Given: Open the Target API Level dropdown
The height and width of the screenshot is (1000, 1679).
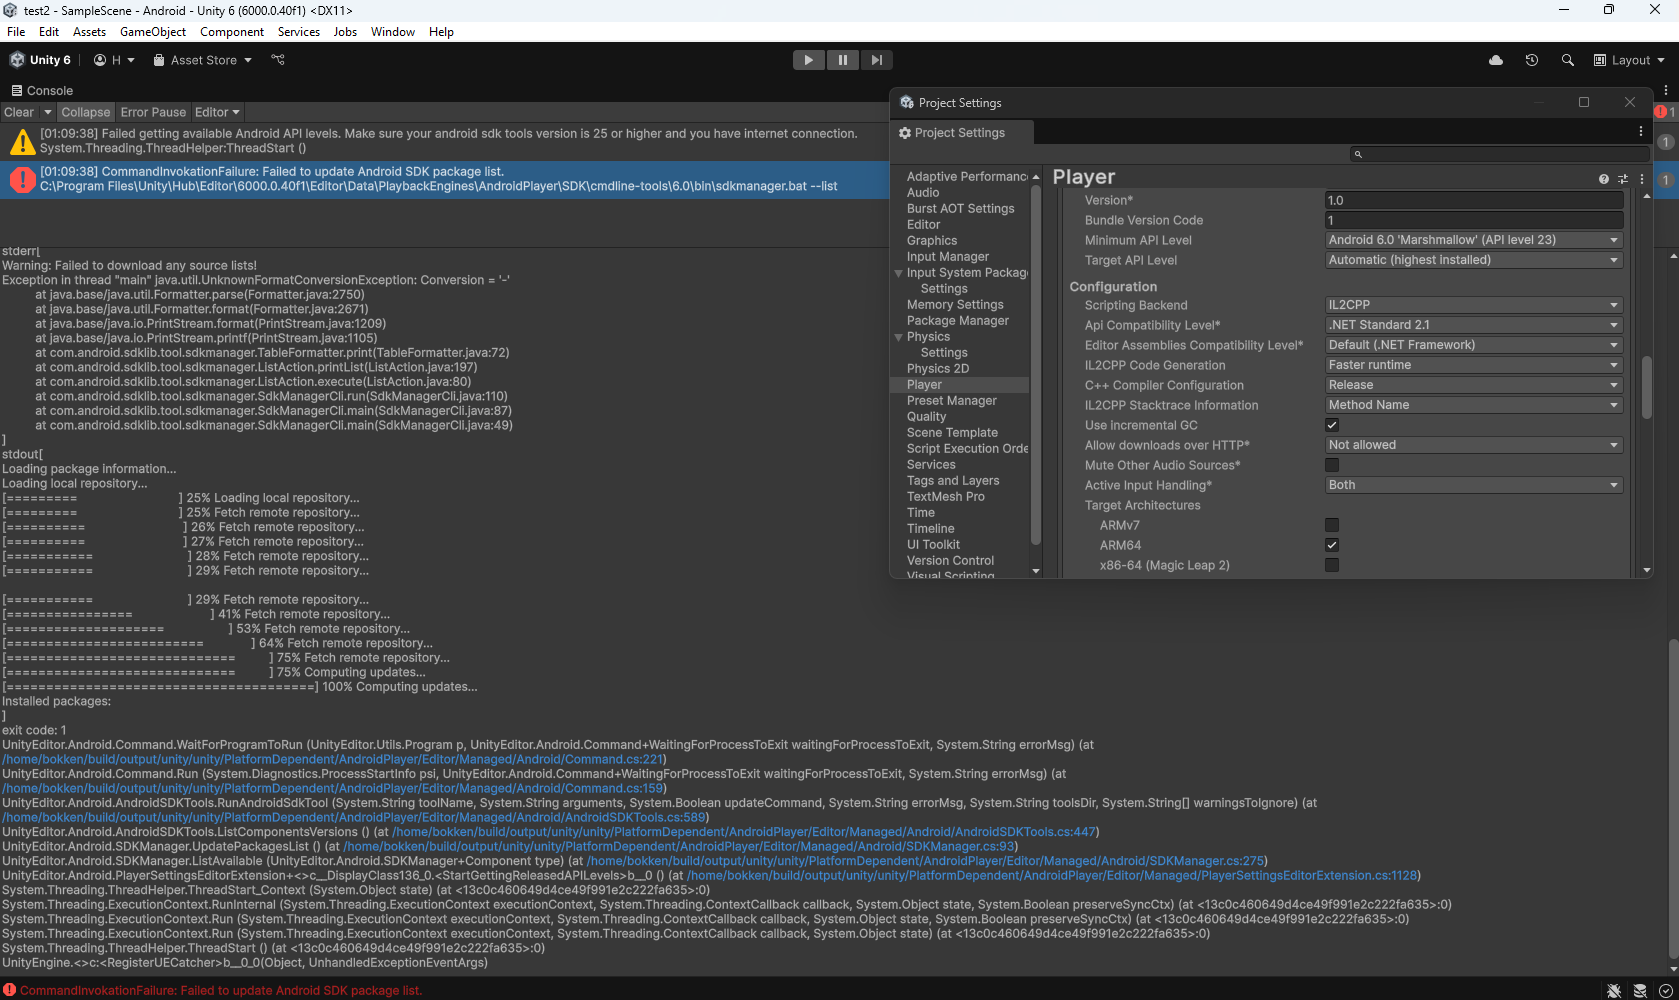Looking at the screenshot, I should (x=1473, y=260).
